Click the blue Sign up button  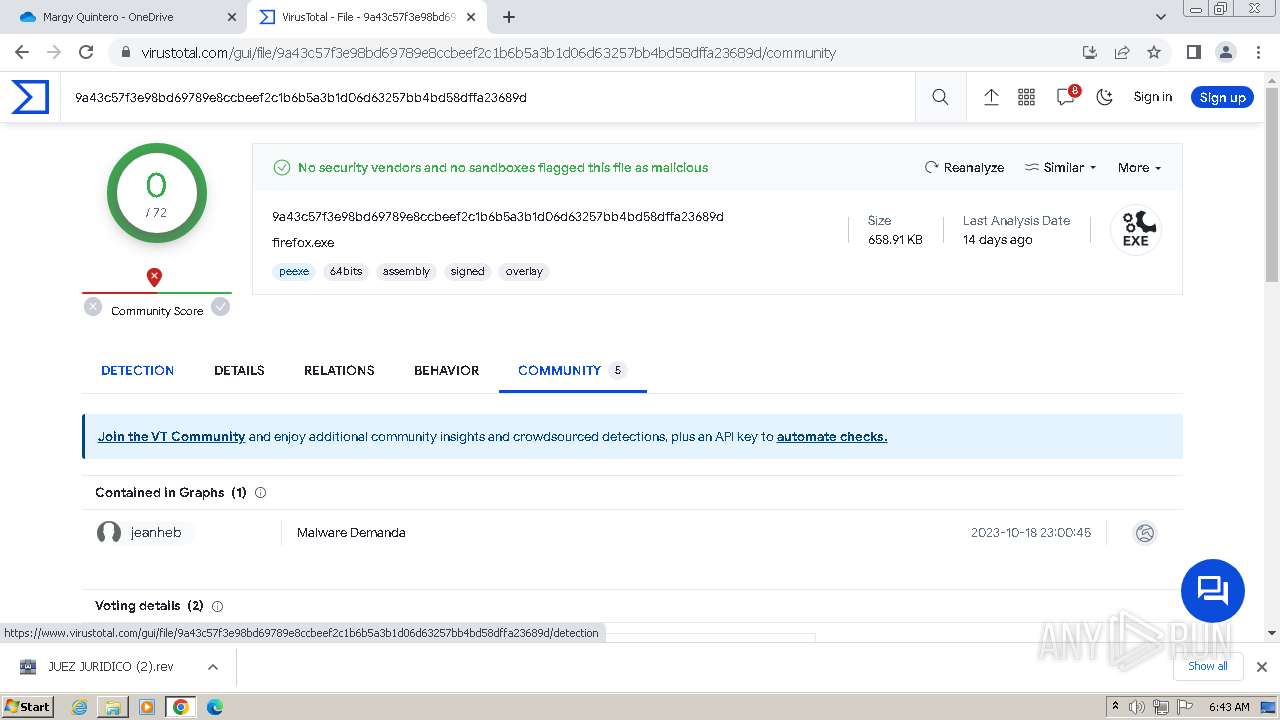pyautogui.click(x=1222, y=97)
